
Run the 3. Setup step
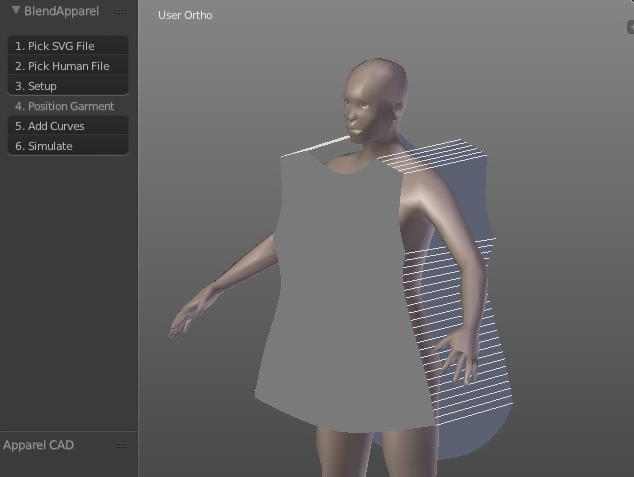pyautogui.click(x=68, y=86)
